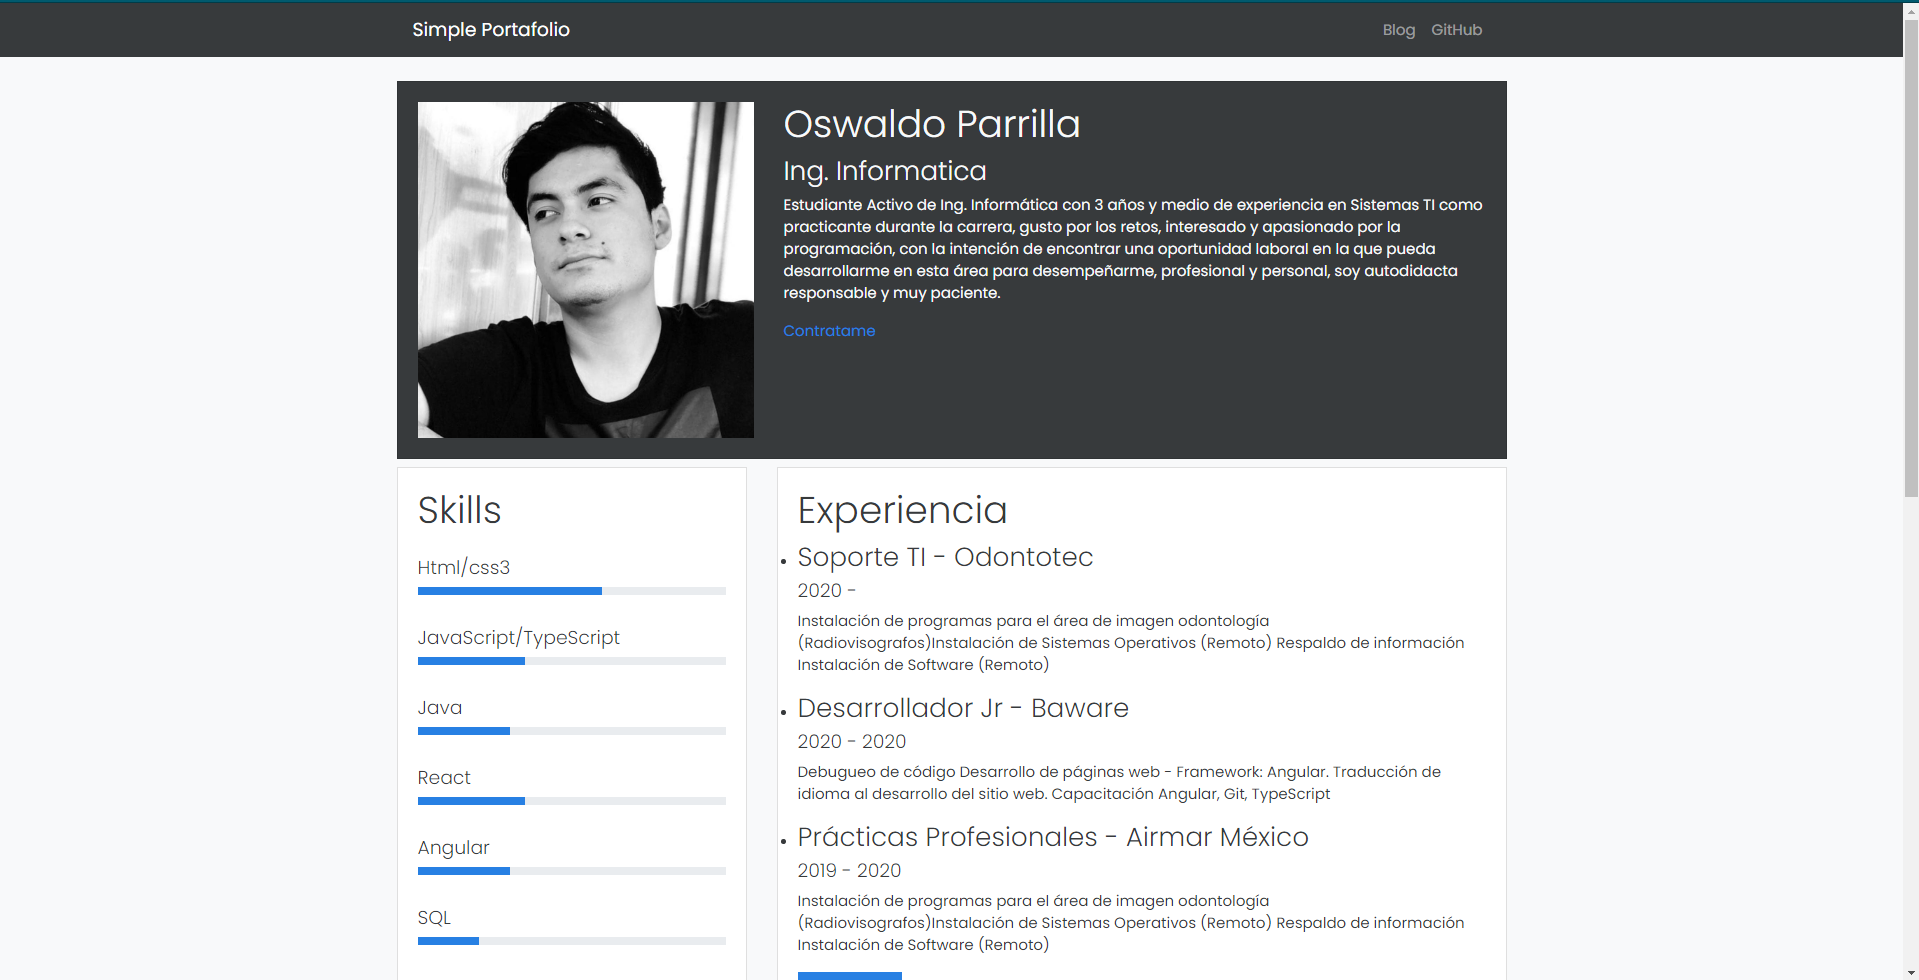This screenshot has height=980, width=1919.
Task: Click the JavaScript/TypeScript skill label
Action: click(x=518, y=637)
